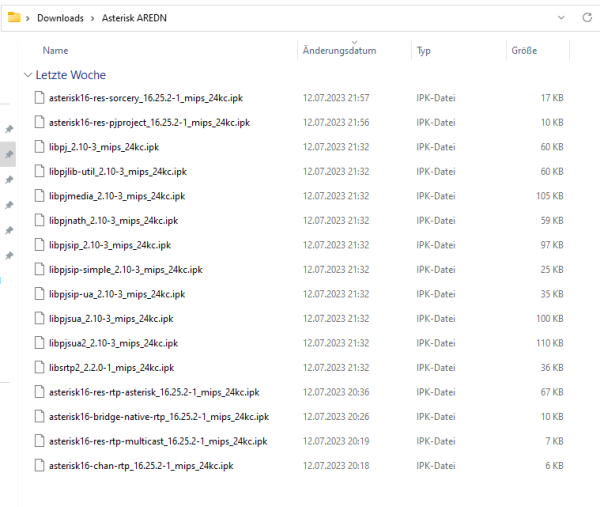Select asterisk16-res-sorcery_16.25.2-1_mips_24kc.ipk
Viewport: 600px width, 507px height.
click(146, 98)
